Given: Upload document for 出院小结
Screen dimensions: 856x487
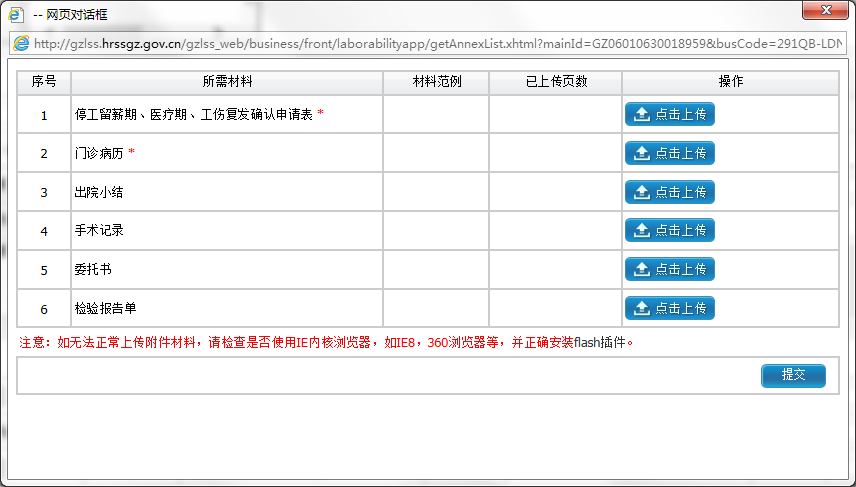Looking at the screenshot, I should pyautogui.click(x=669, y=192).
